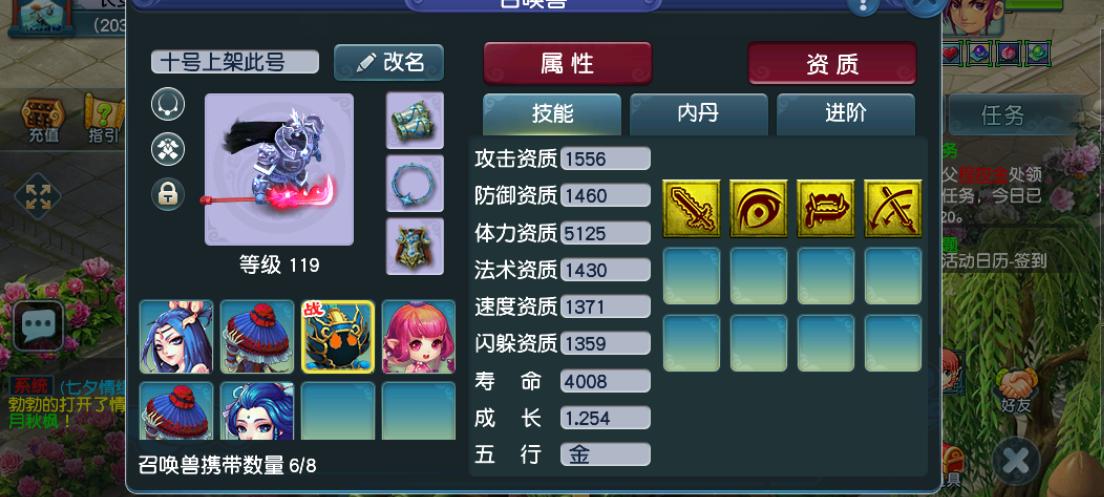Viewport: 1104px width, 497px height.
Task: Select the pink-haired girl pet thumbnail
Action: [418, 336]
